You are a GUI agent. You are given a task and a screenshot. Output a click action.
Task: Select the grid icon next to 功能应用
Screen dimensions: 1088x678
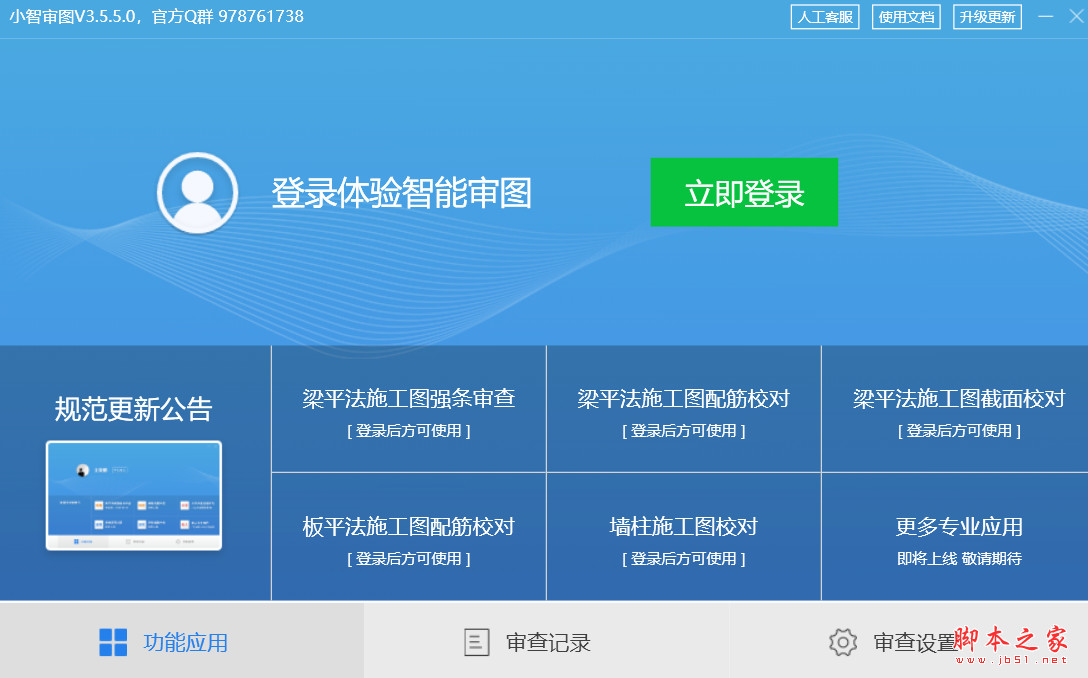point(113,640)
